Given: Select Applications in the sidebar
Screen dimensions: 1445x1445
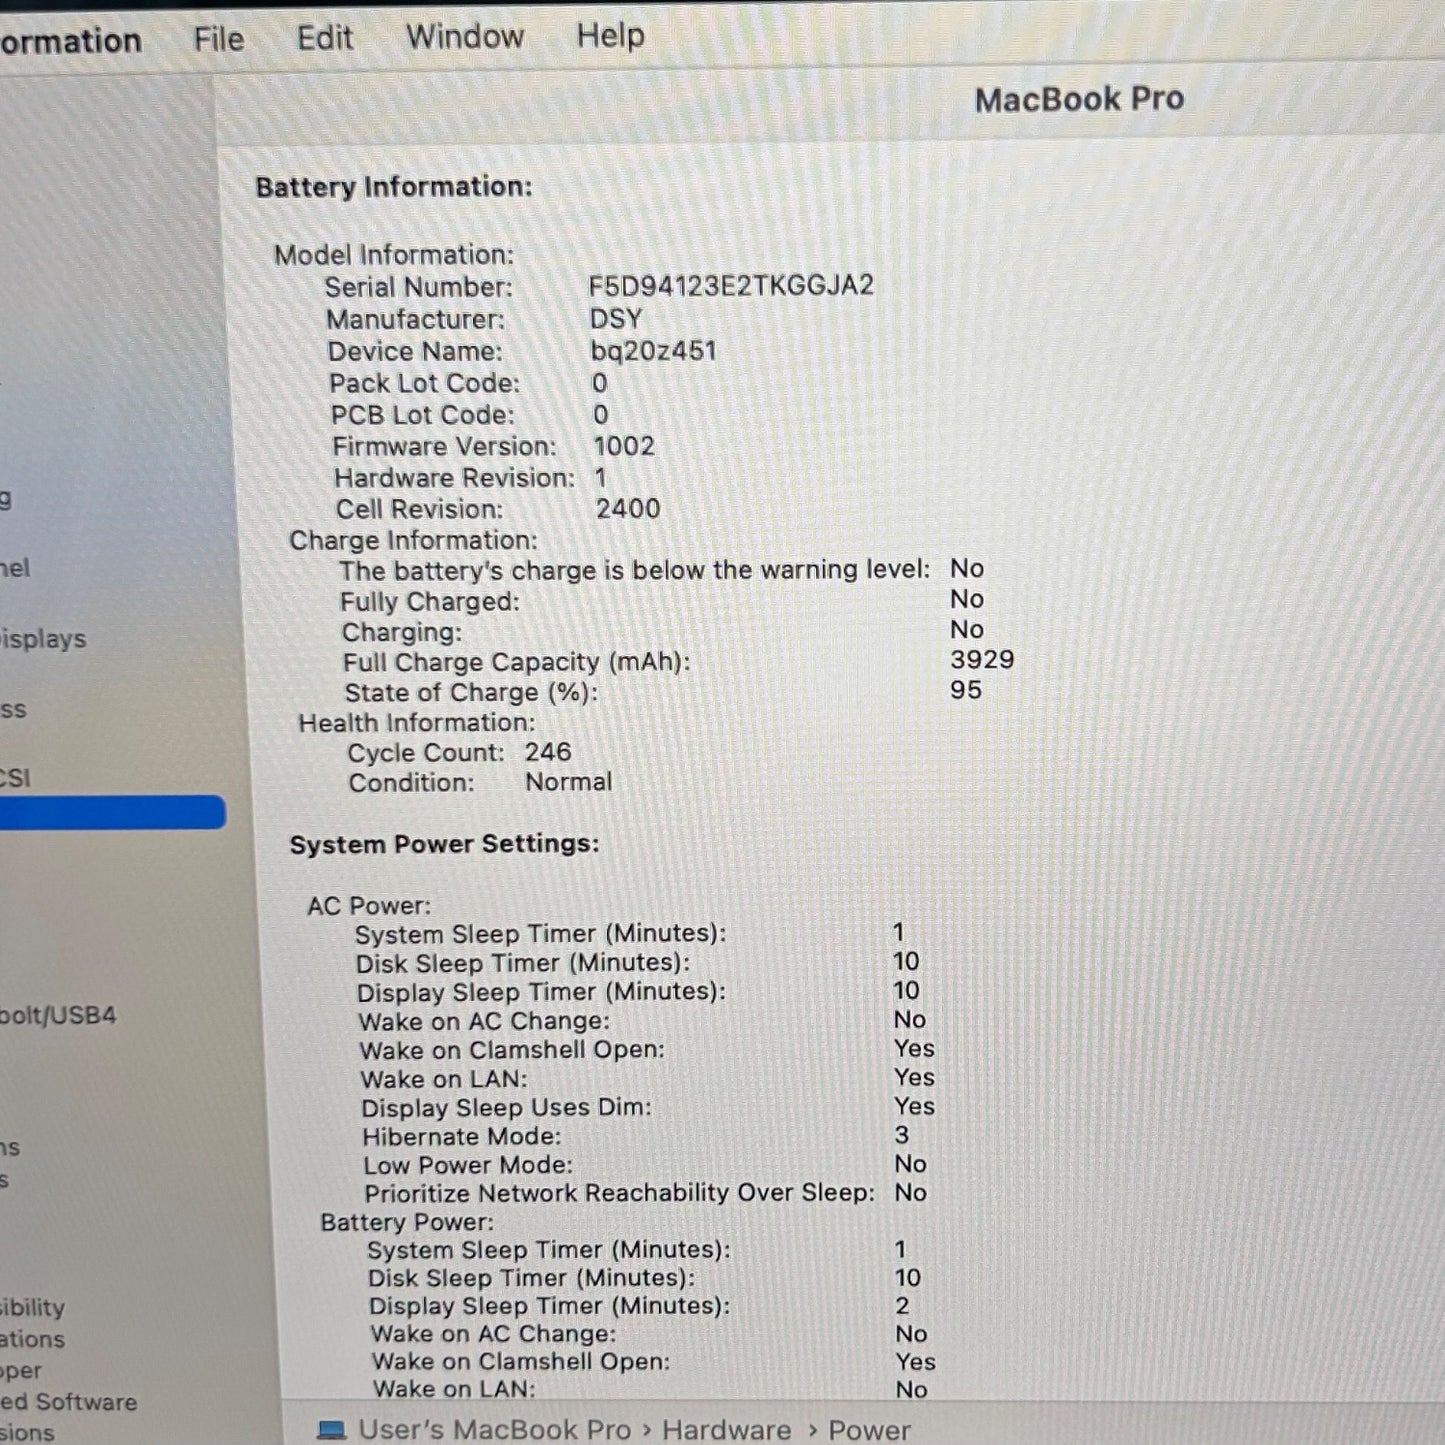Looking at the screenshot, I should [33, 1339].
